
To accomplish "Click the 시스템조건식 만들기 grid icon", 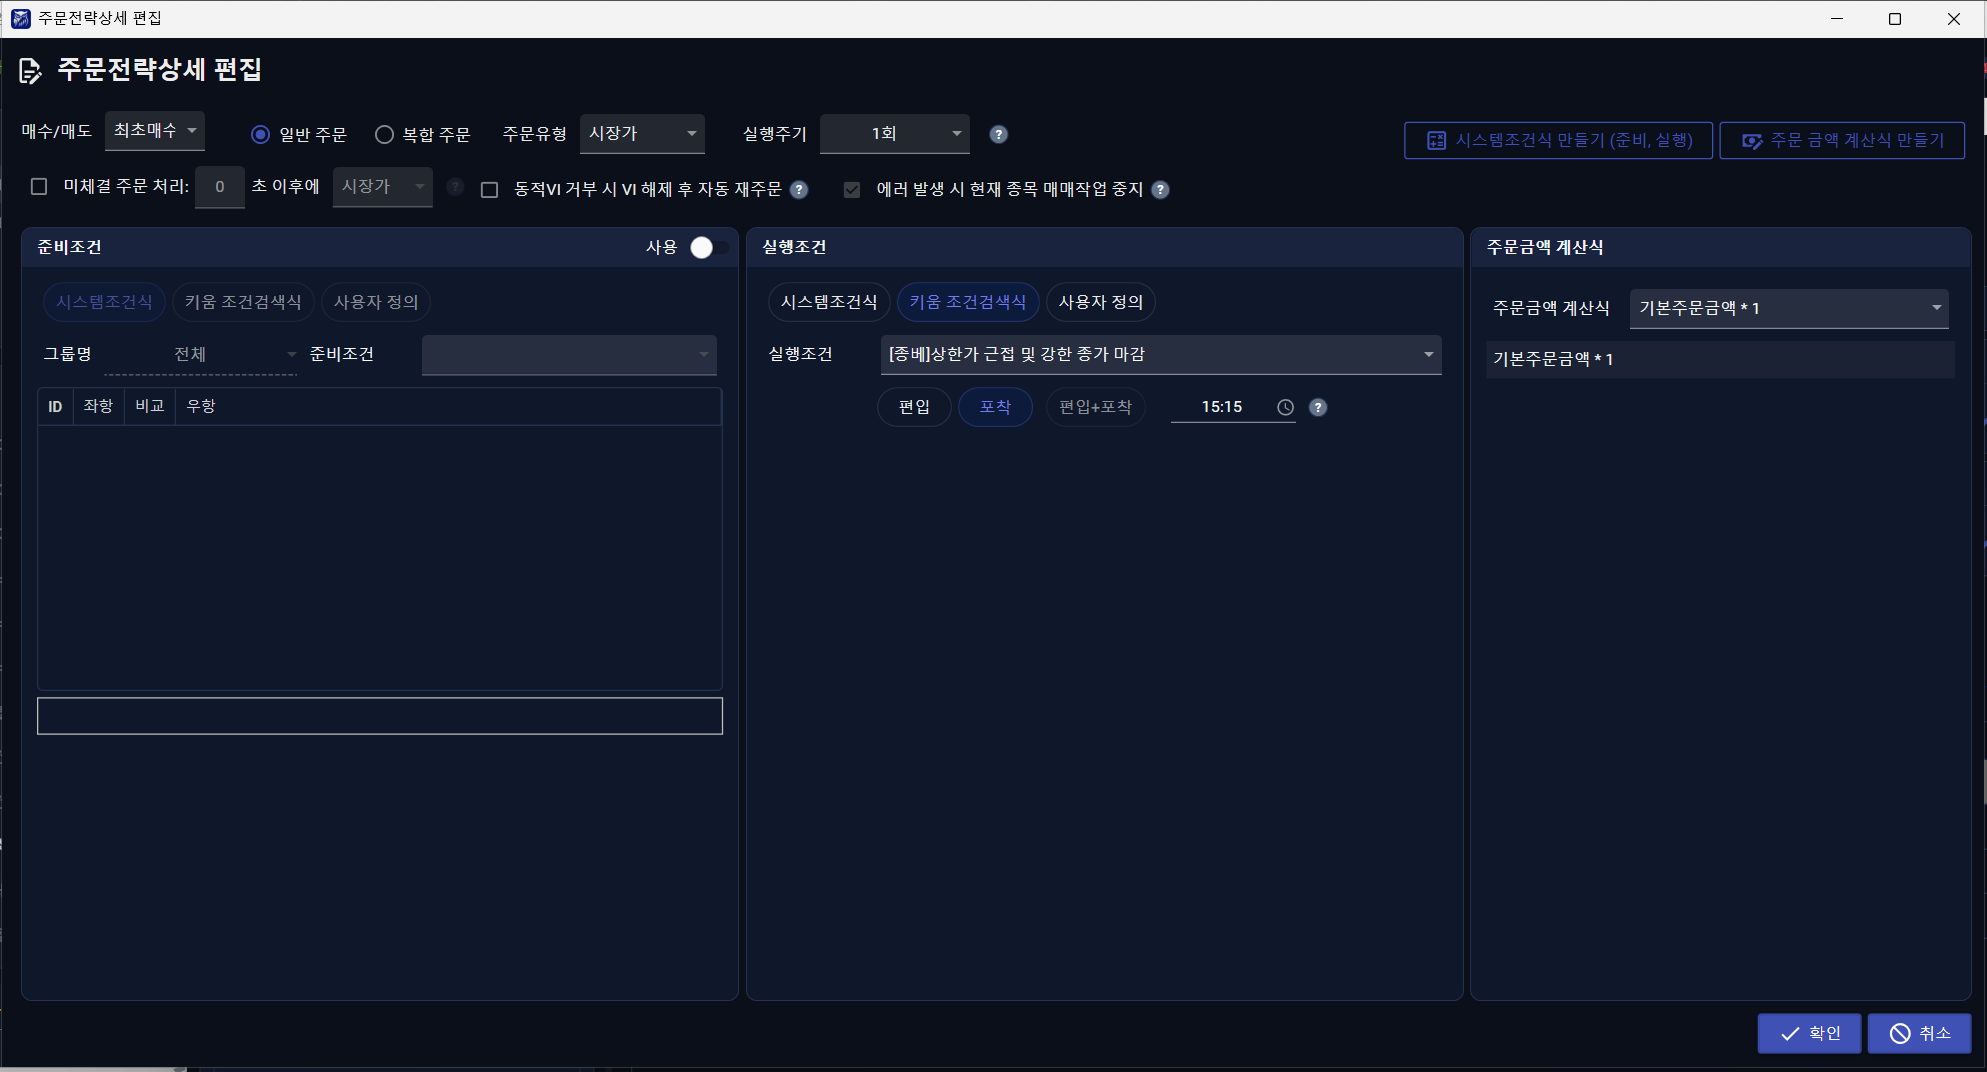I will click(x=1436, y=140).
